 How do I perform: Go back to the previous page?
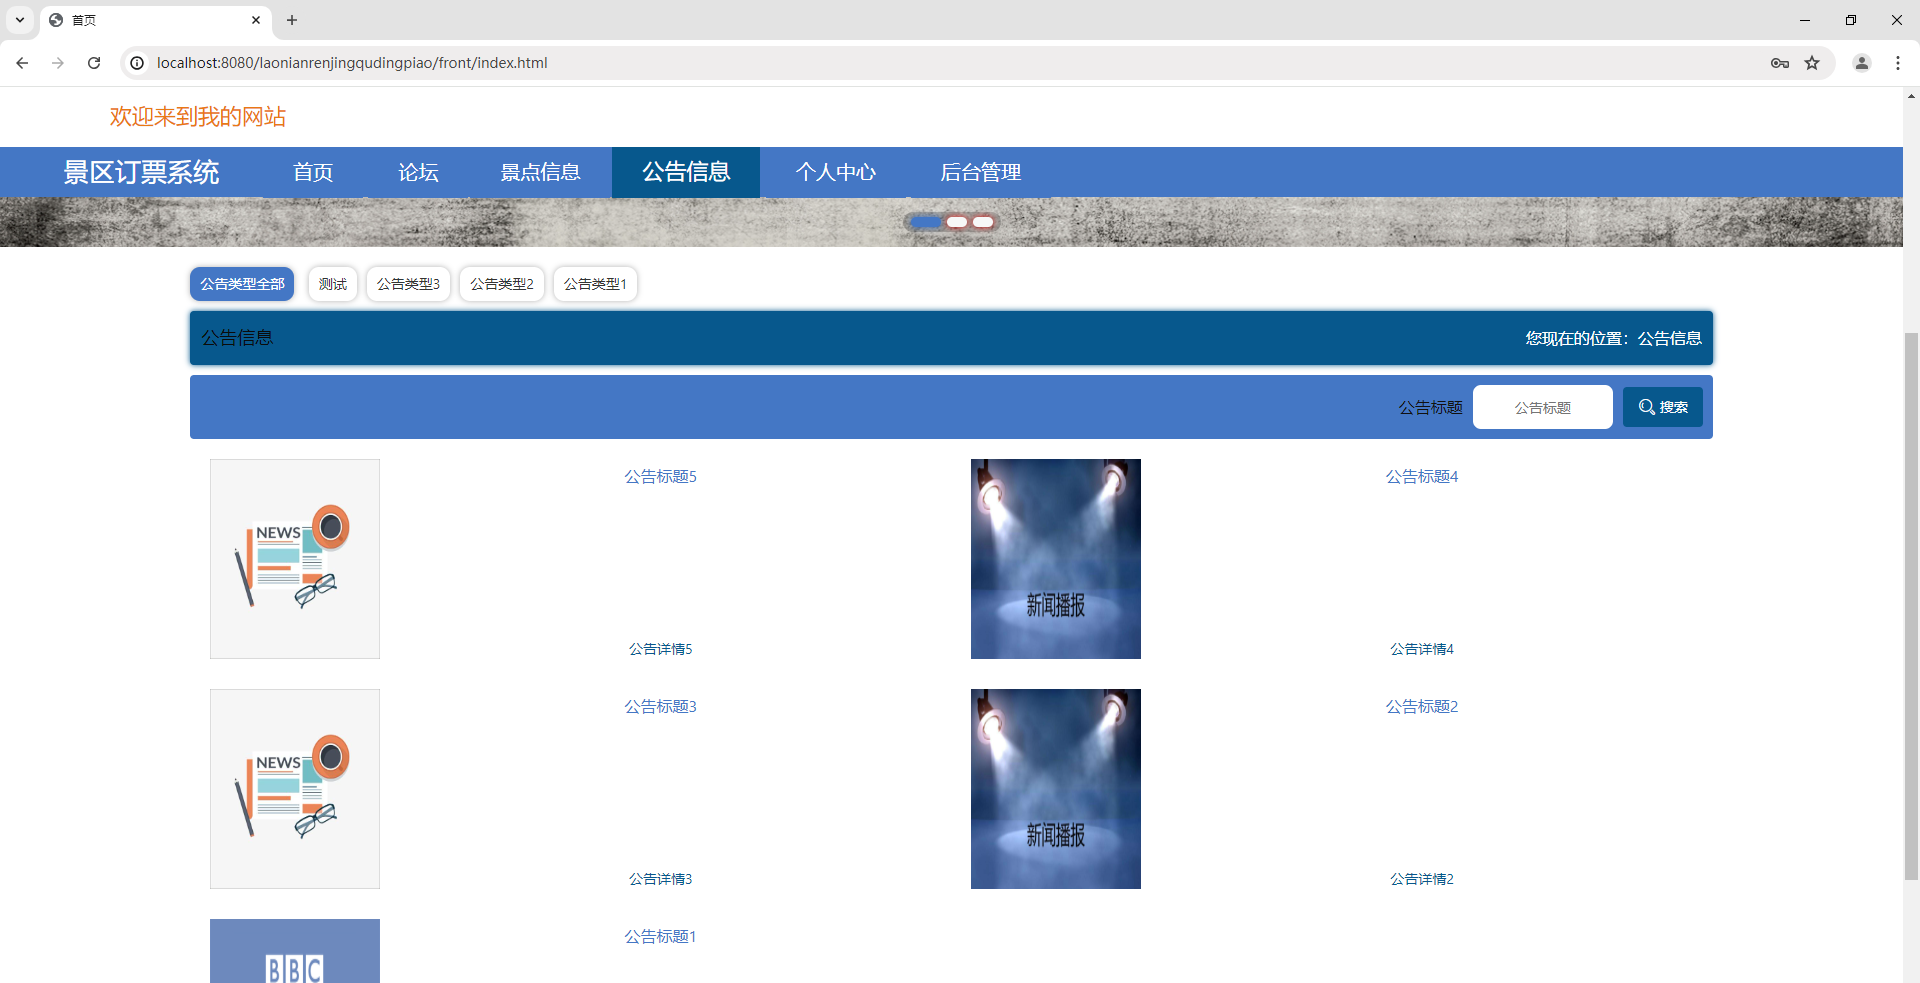(22, 63)
